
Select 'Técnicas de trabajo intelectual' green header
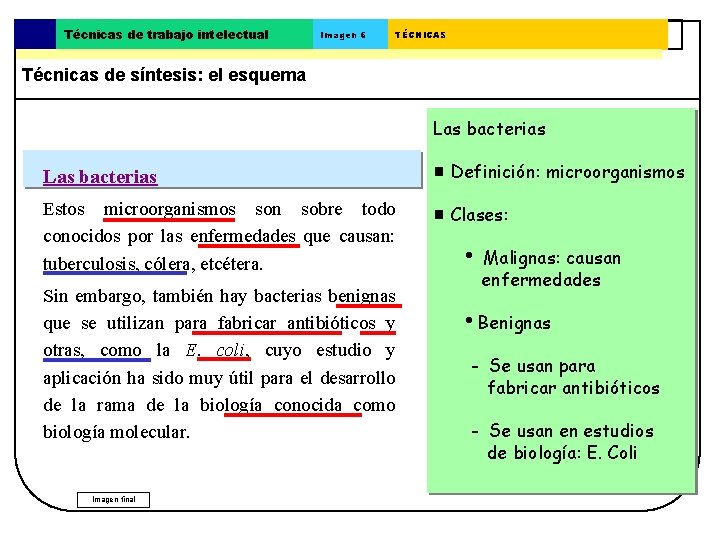coord(185,34)
